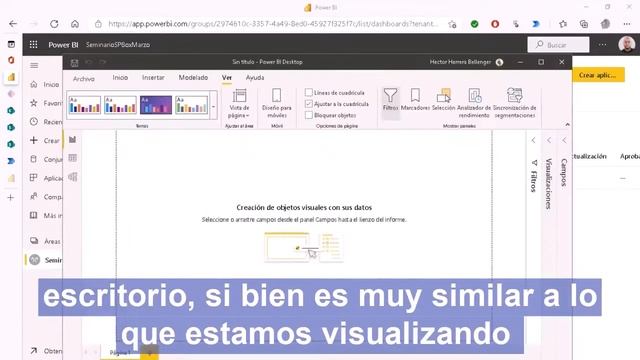Reload the browser page
Viewport: 640px width, 360px height.
click(54, 24)
